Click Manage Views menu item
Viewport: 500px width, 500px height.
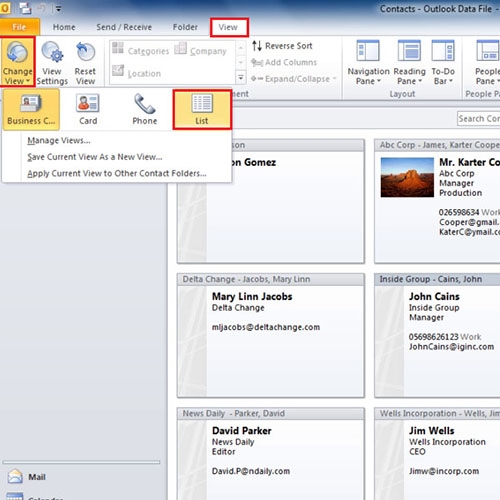click(x=59, y=141)
